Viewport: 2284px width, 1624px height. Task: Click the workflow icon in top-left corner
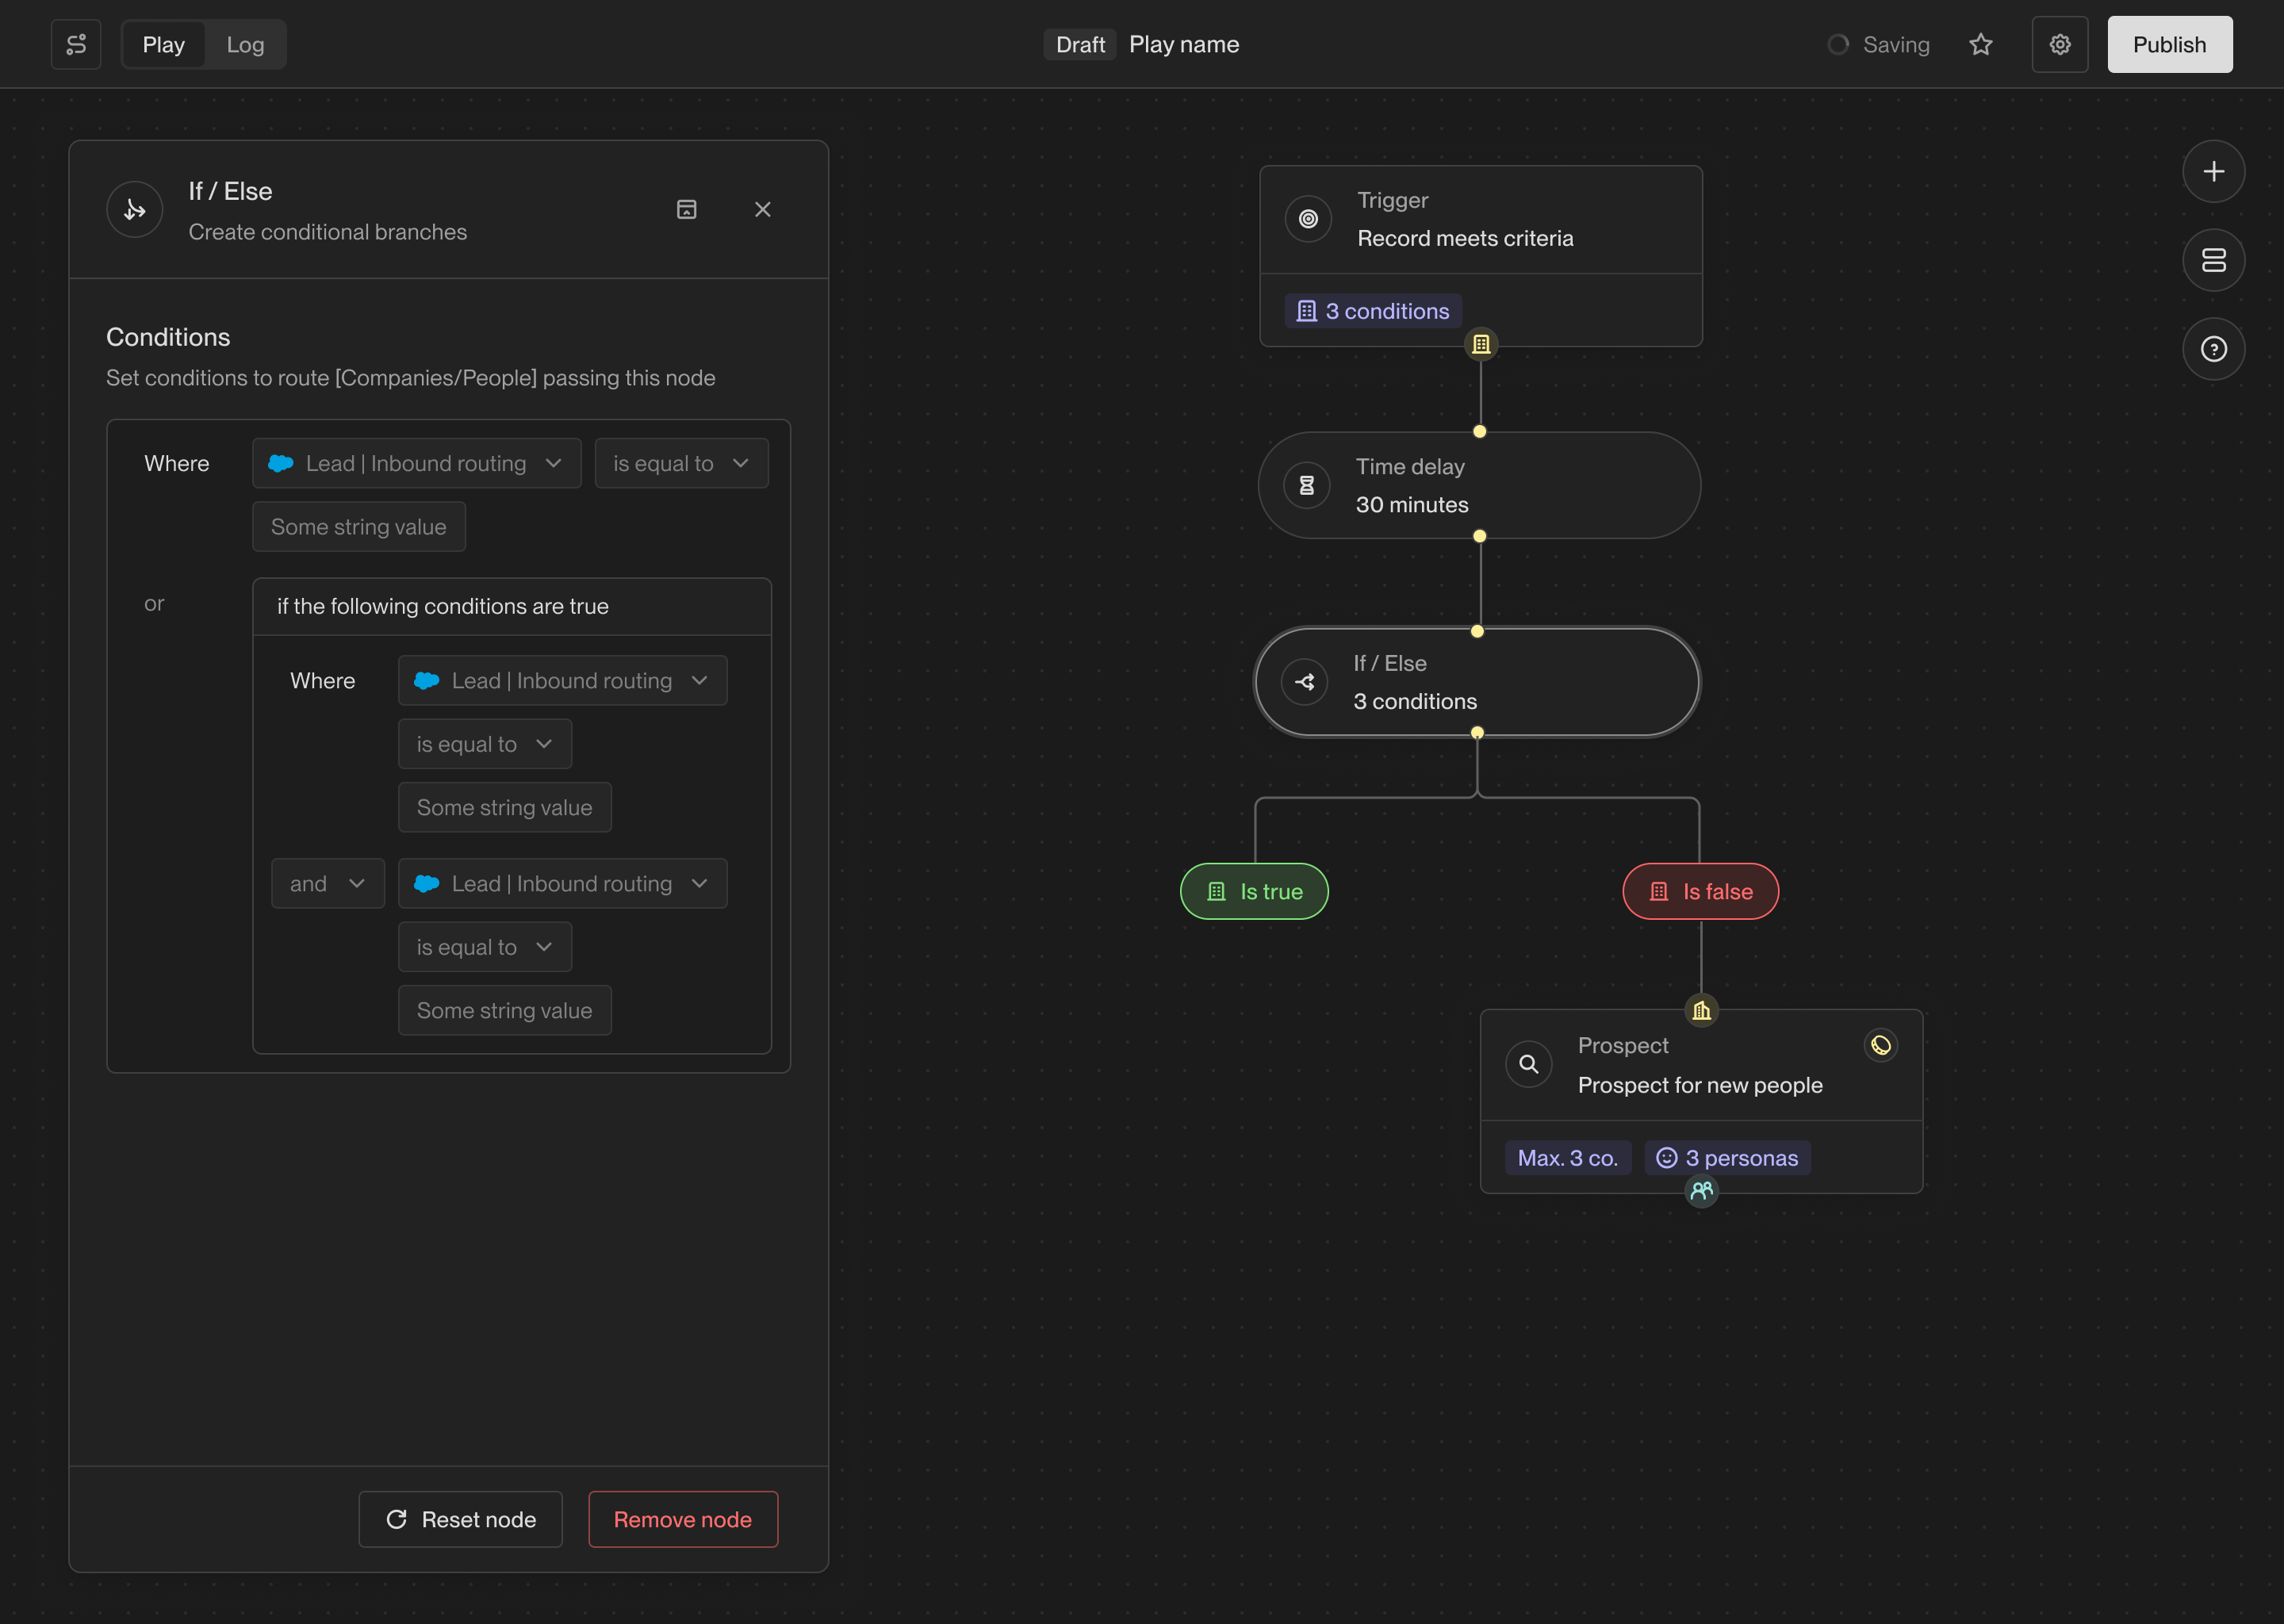point(76,44)
